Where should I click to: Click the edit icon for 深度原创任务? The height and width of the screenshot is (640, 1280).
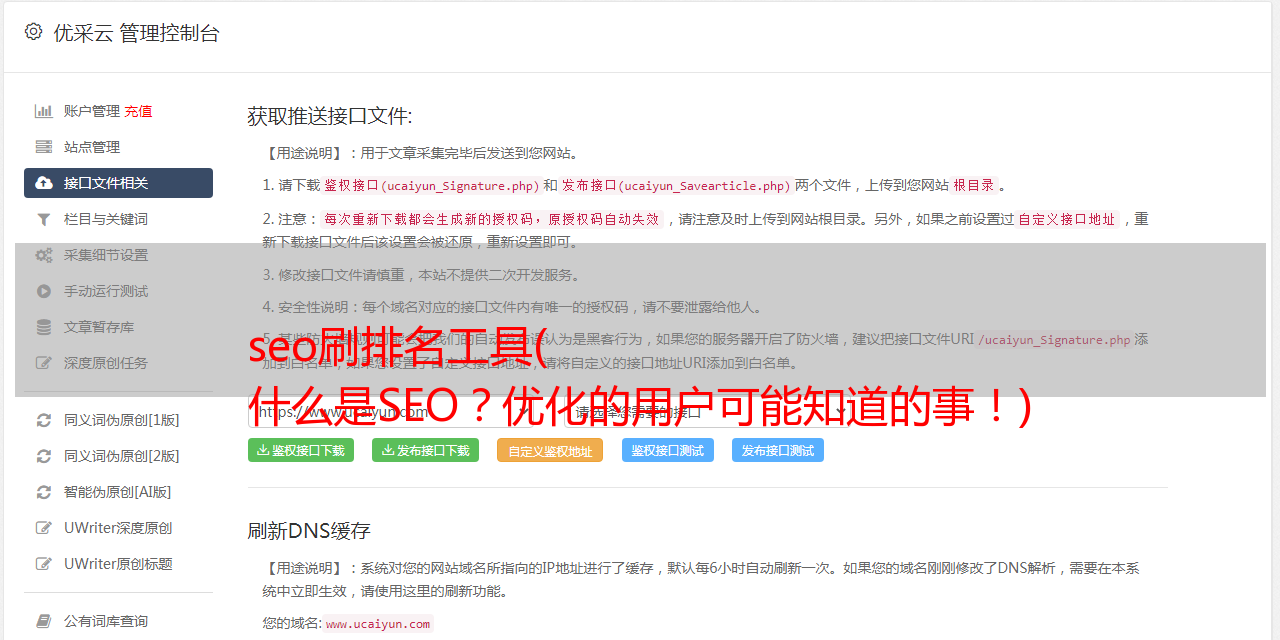[44, 363]
